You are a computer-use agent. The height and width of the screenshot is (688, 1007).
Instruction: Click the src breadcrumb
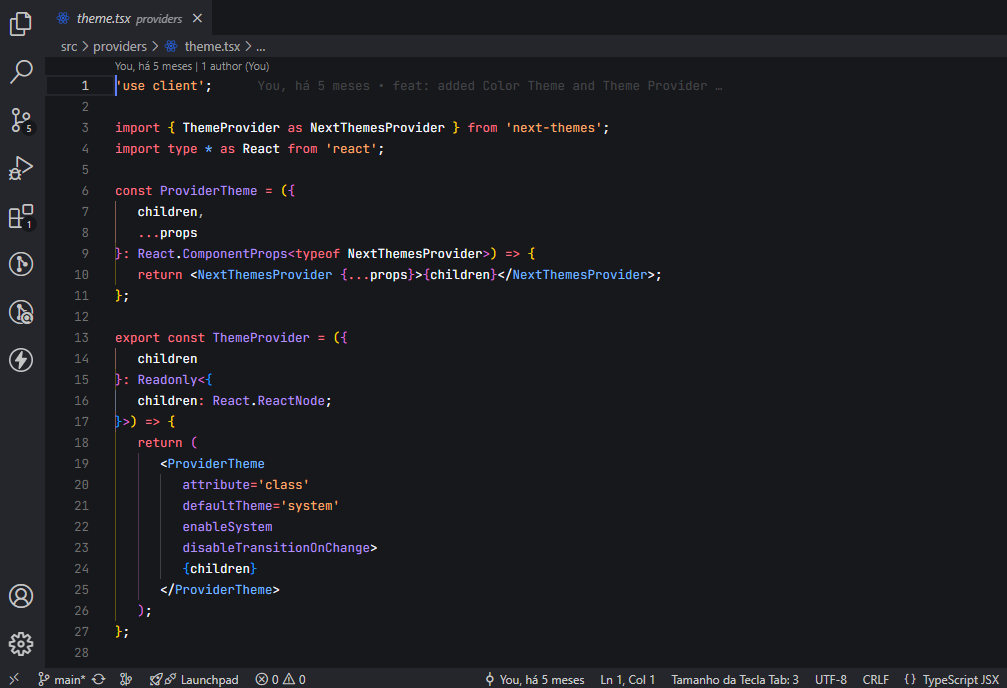[69, 46]
